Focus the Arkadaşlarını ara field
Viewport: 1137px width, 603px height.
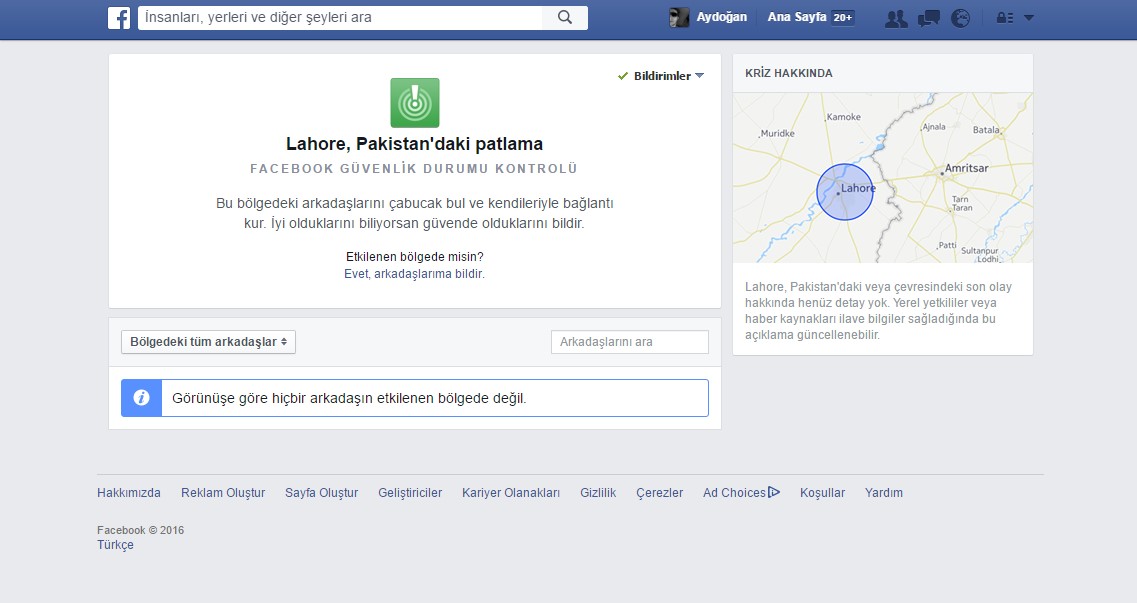coord(629,342)
